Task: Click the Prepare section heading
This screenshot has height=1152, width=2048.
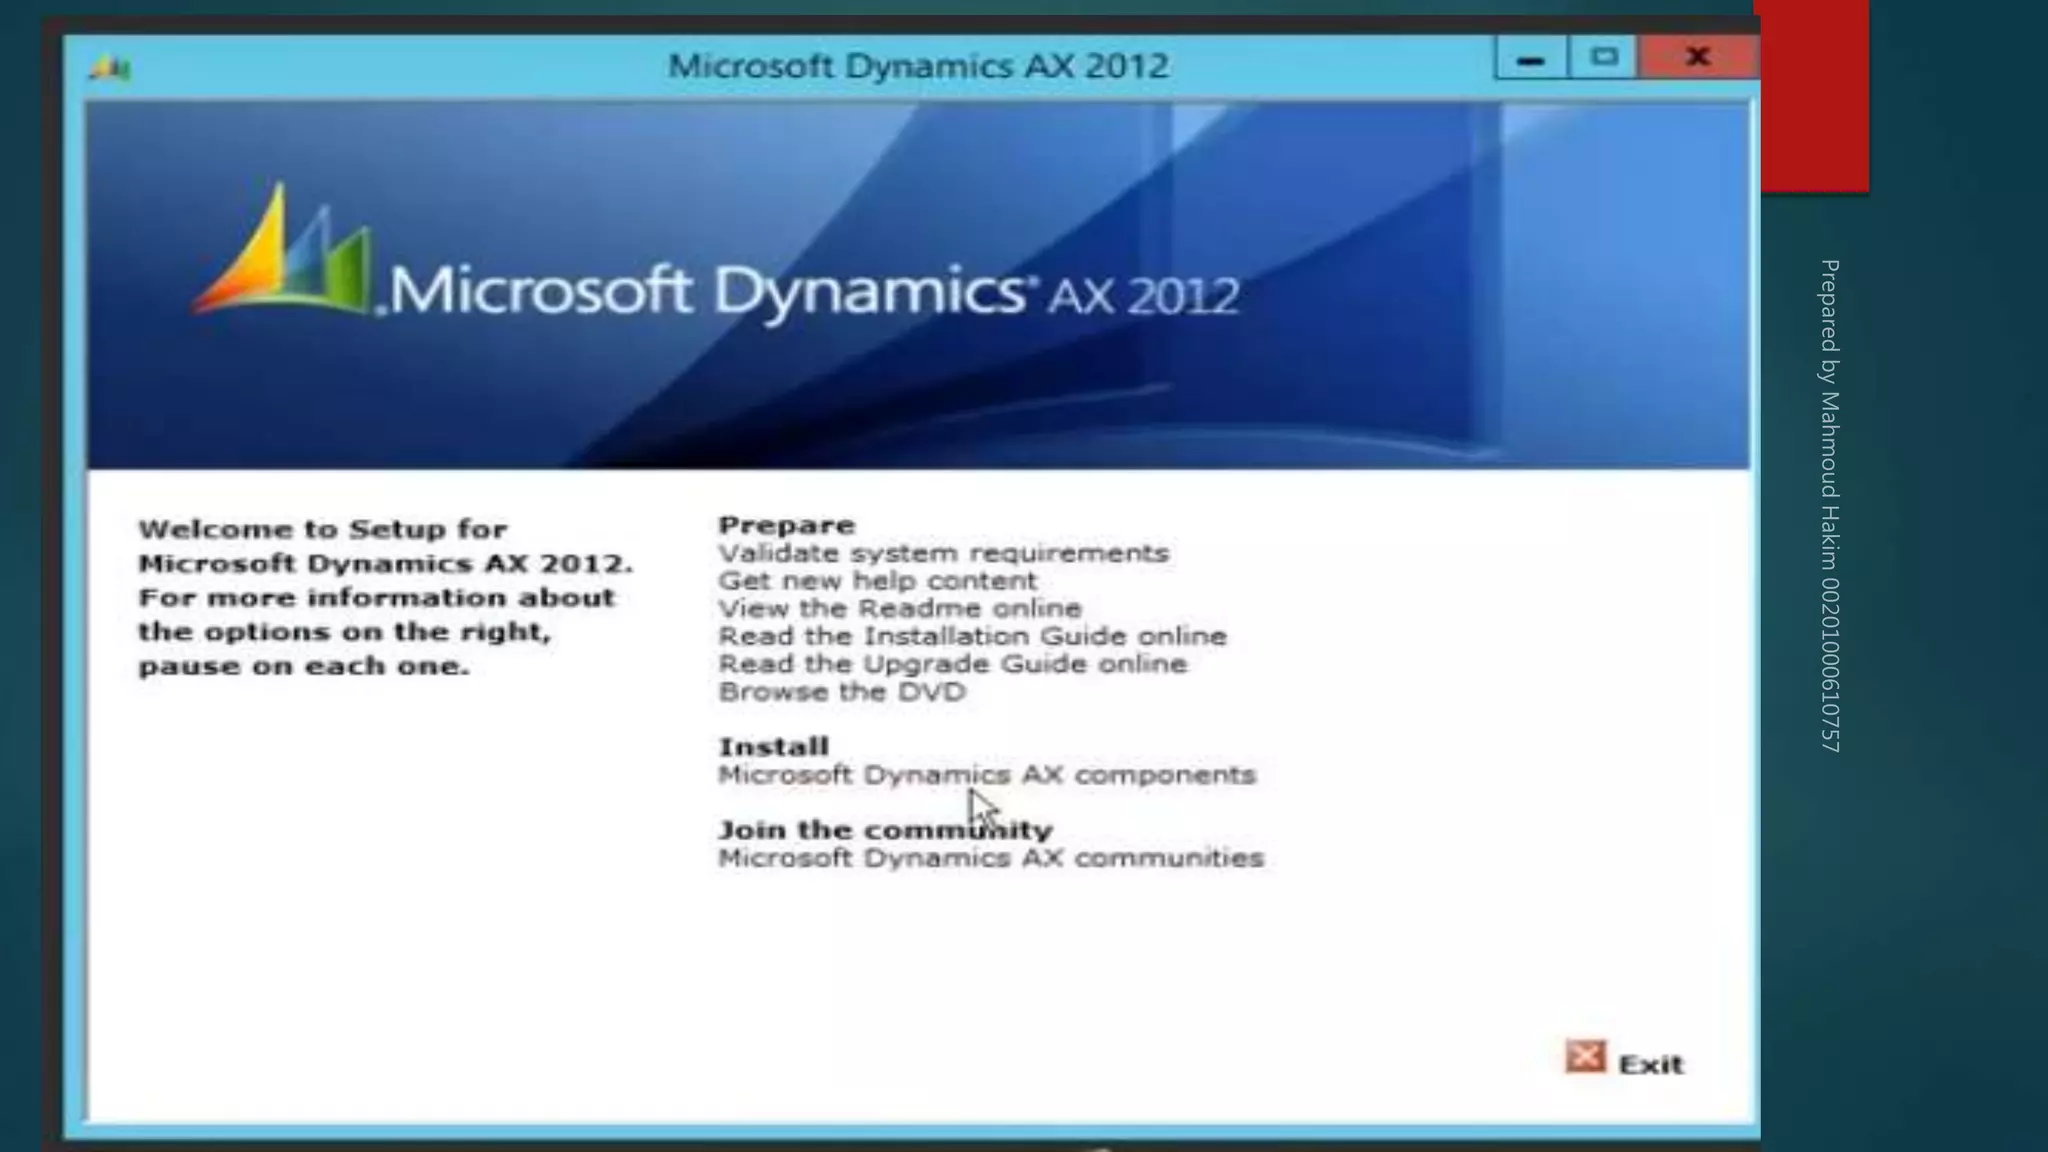Action: [x=786, y=525]
